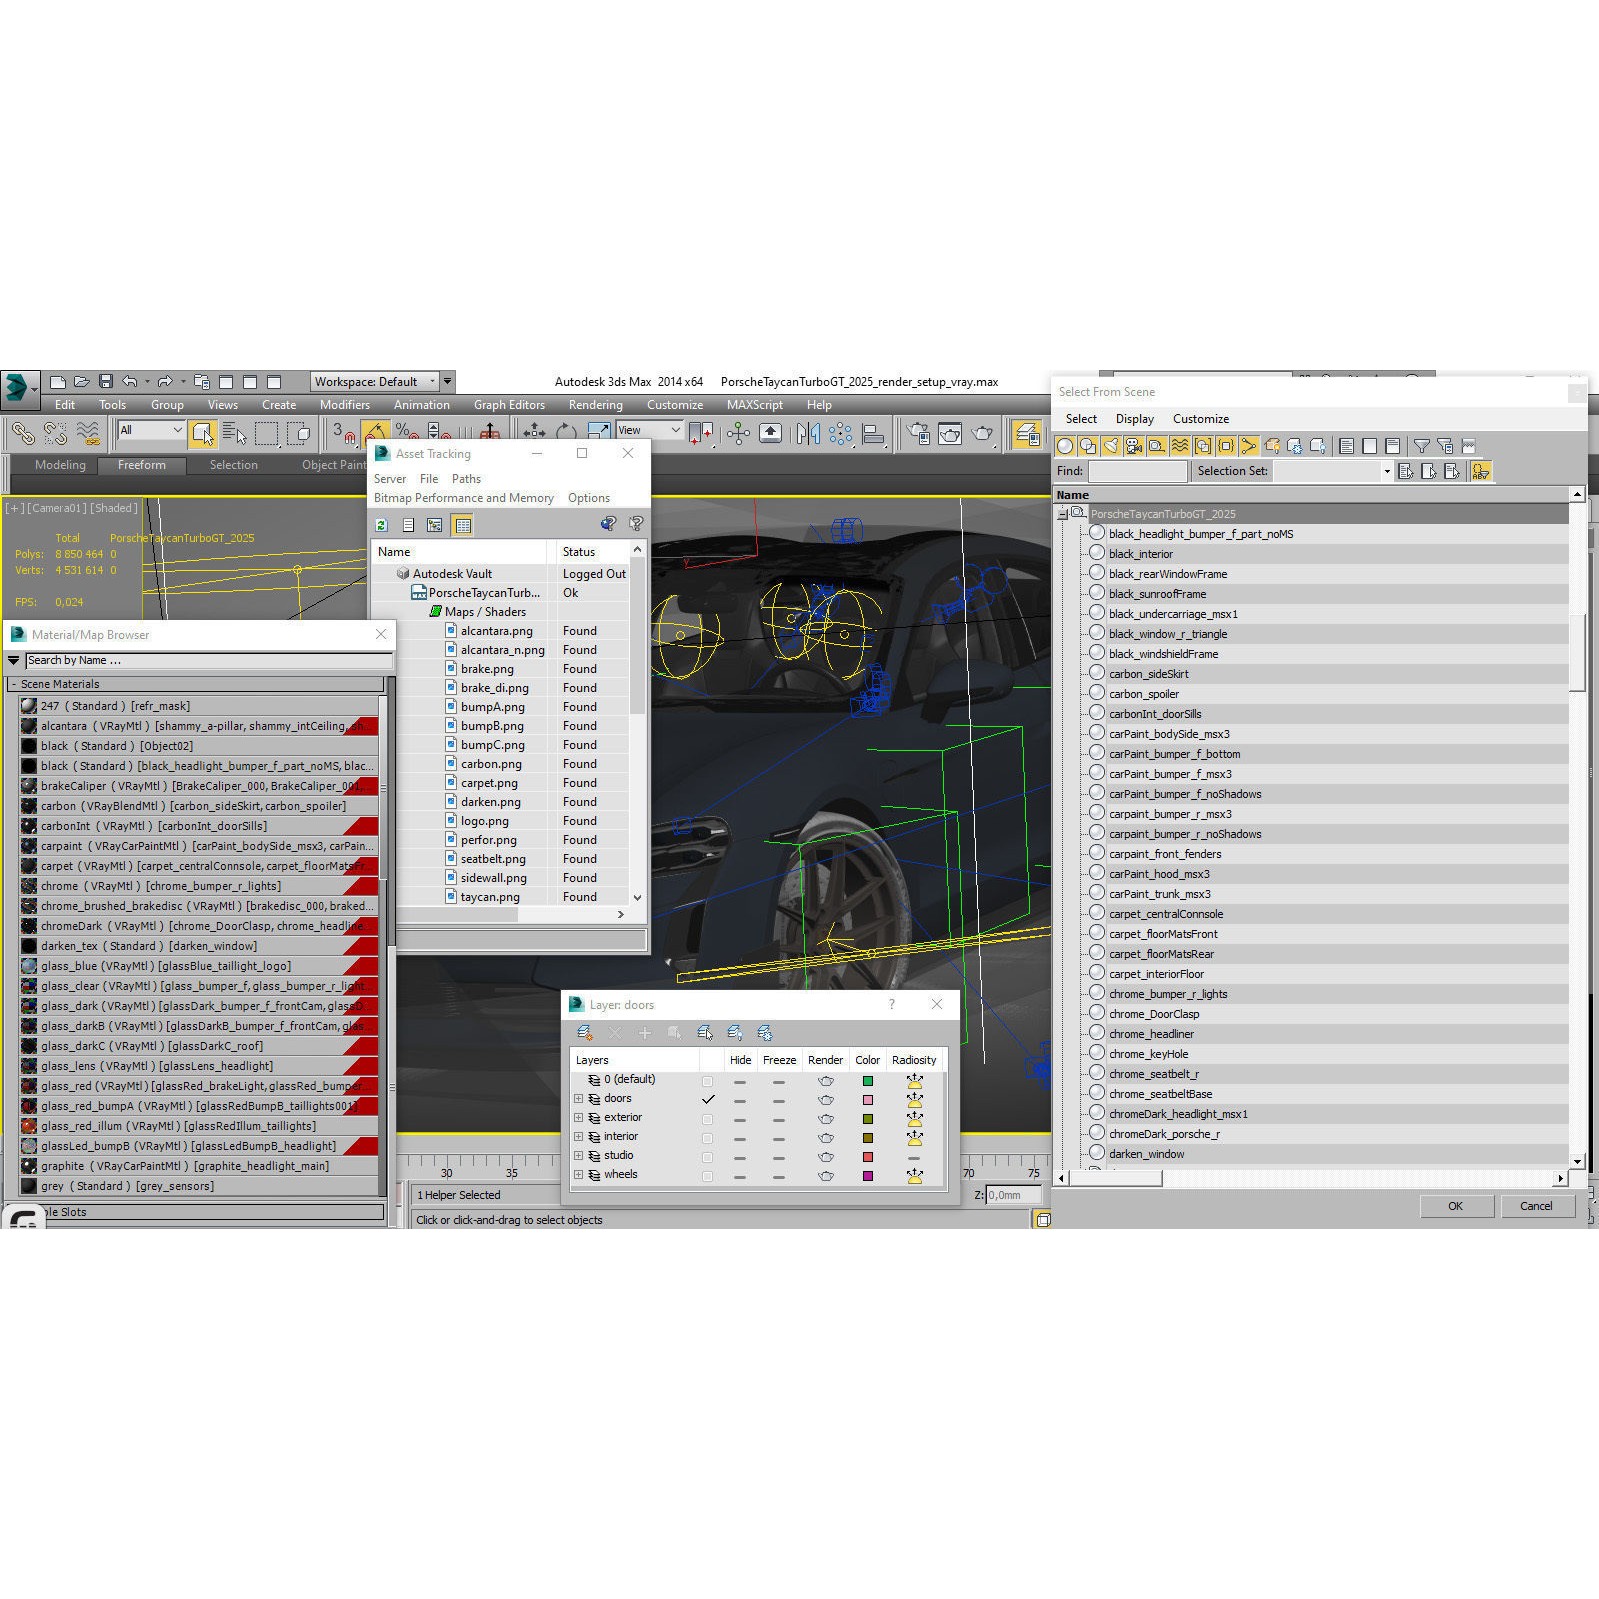Screen dimensions: 1599x1599
Task: Click the application logo menu button
Action: (x=17, y=388)
